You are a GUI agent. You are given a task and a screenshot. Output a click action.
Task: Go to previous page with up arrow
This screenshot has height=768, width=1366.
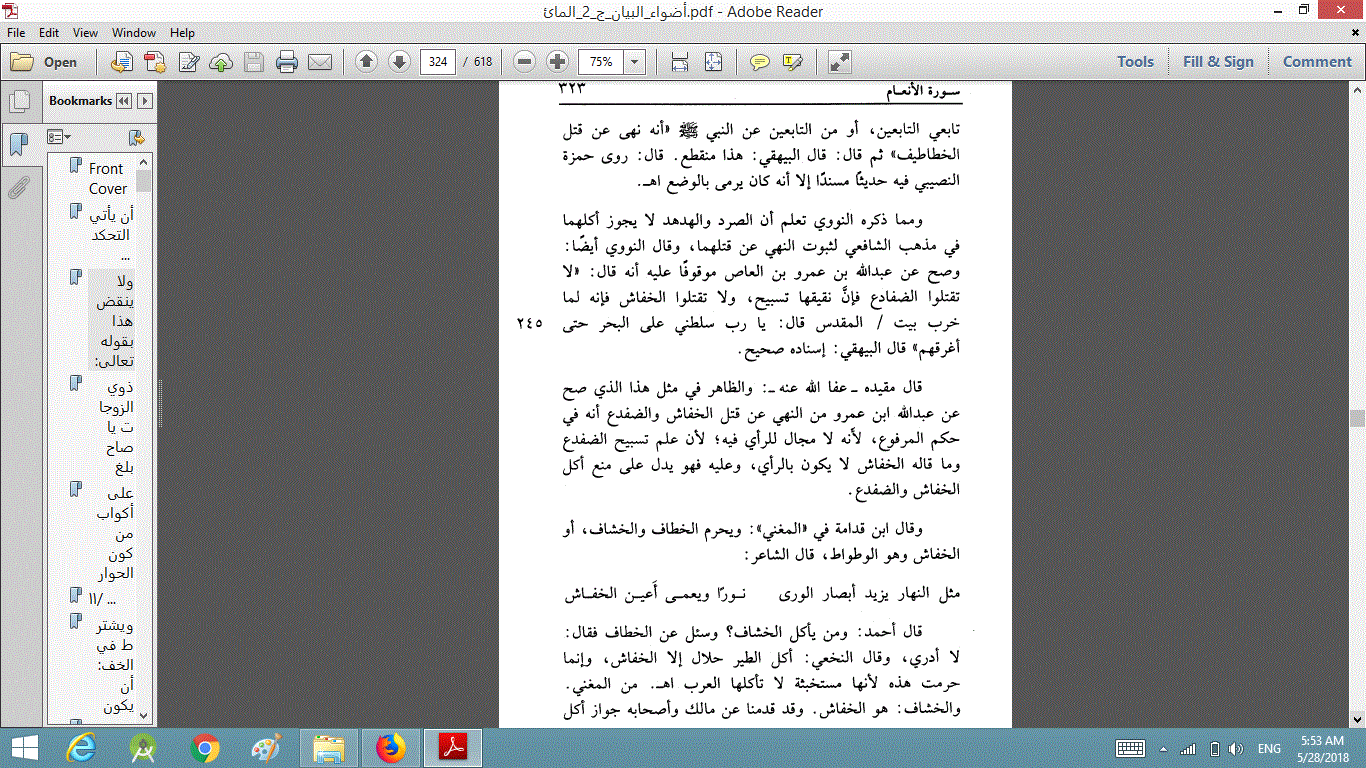[x=366, y=62]
